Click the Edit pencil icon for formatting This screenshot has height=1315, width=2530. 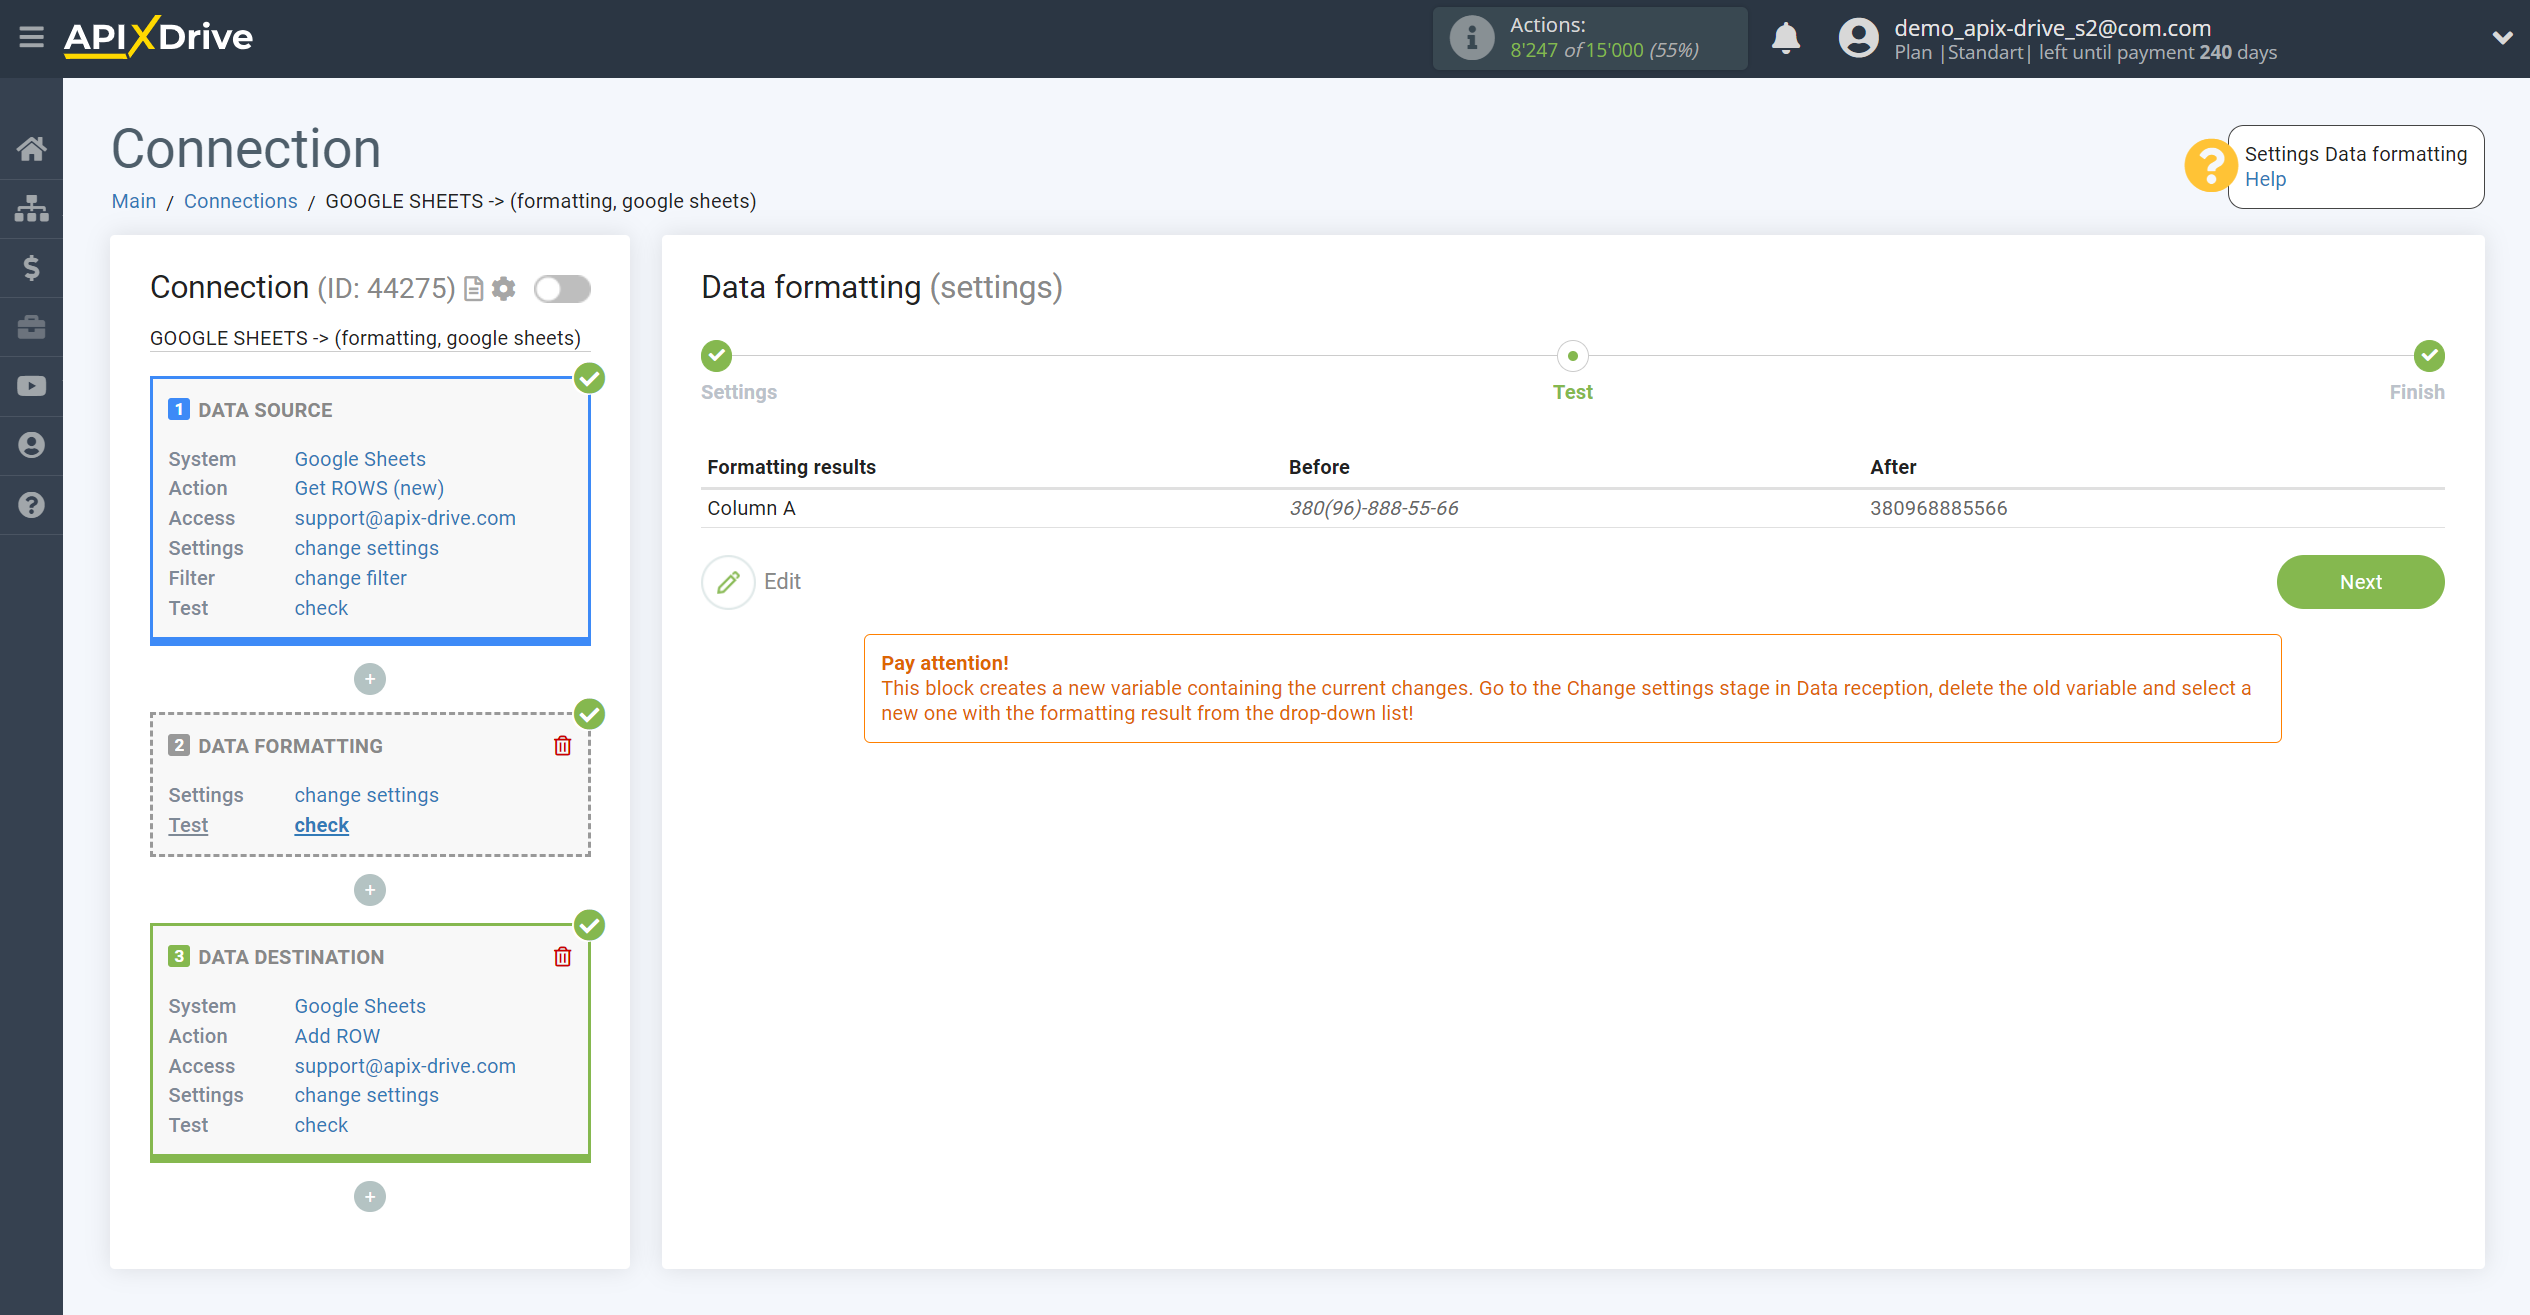[x=728, y=581]
